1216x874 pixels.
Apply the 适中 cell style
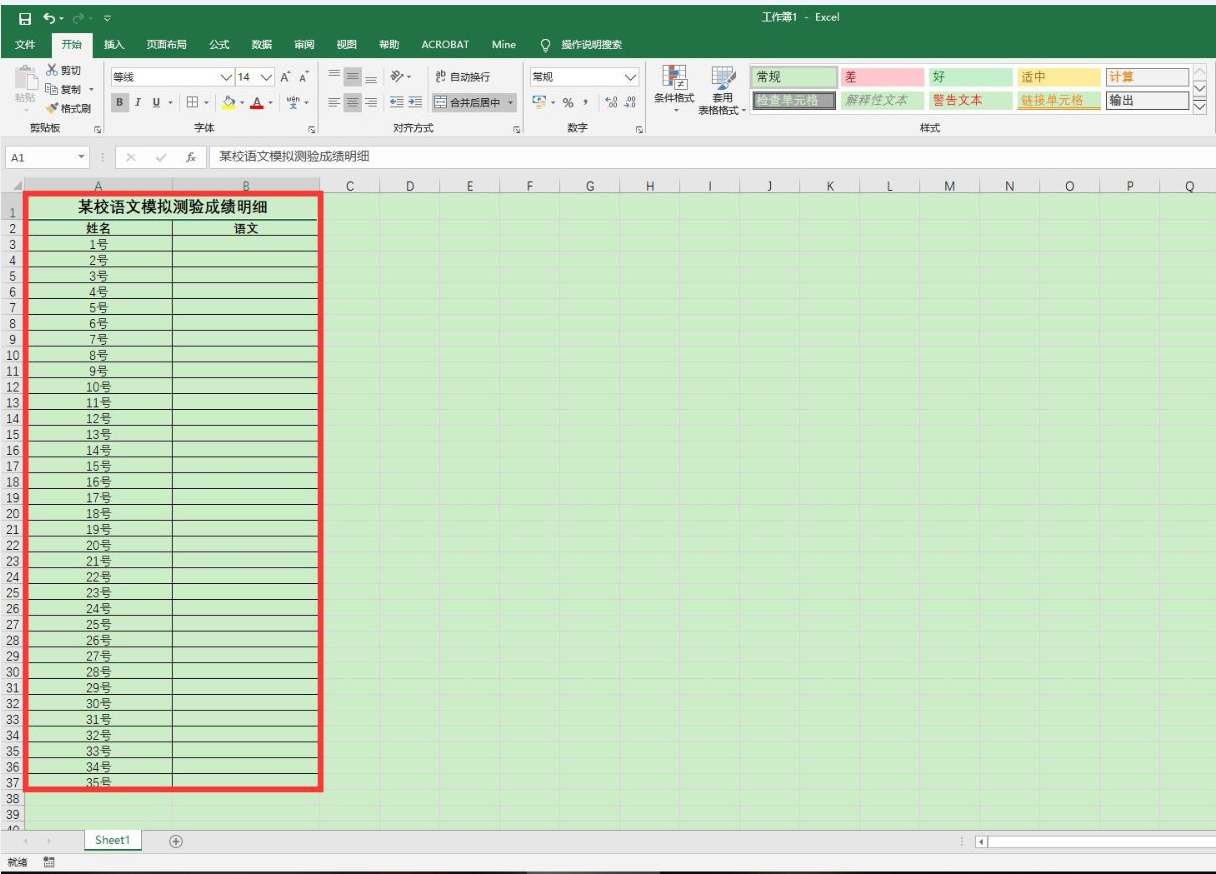(1057, 78)
